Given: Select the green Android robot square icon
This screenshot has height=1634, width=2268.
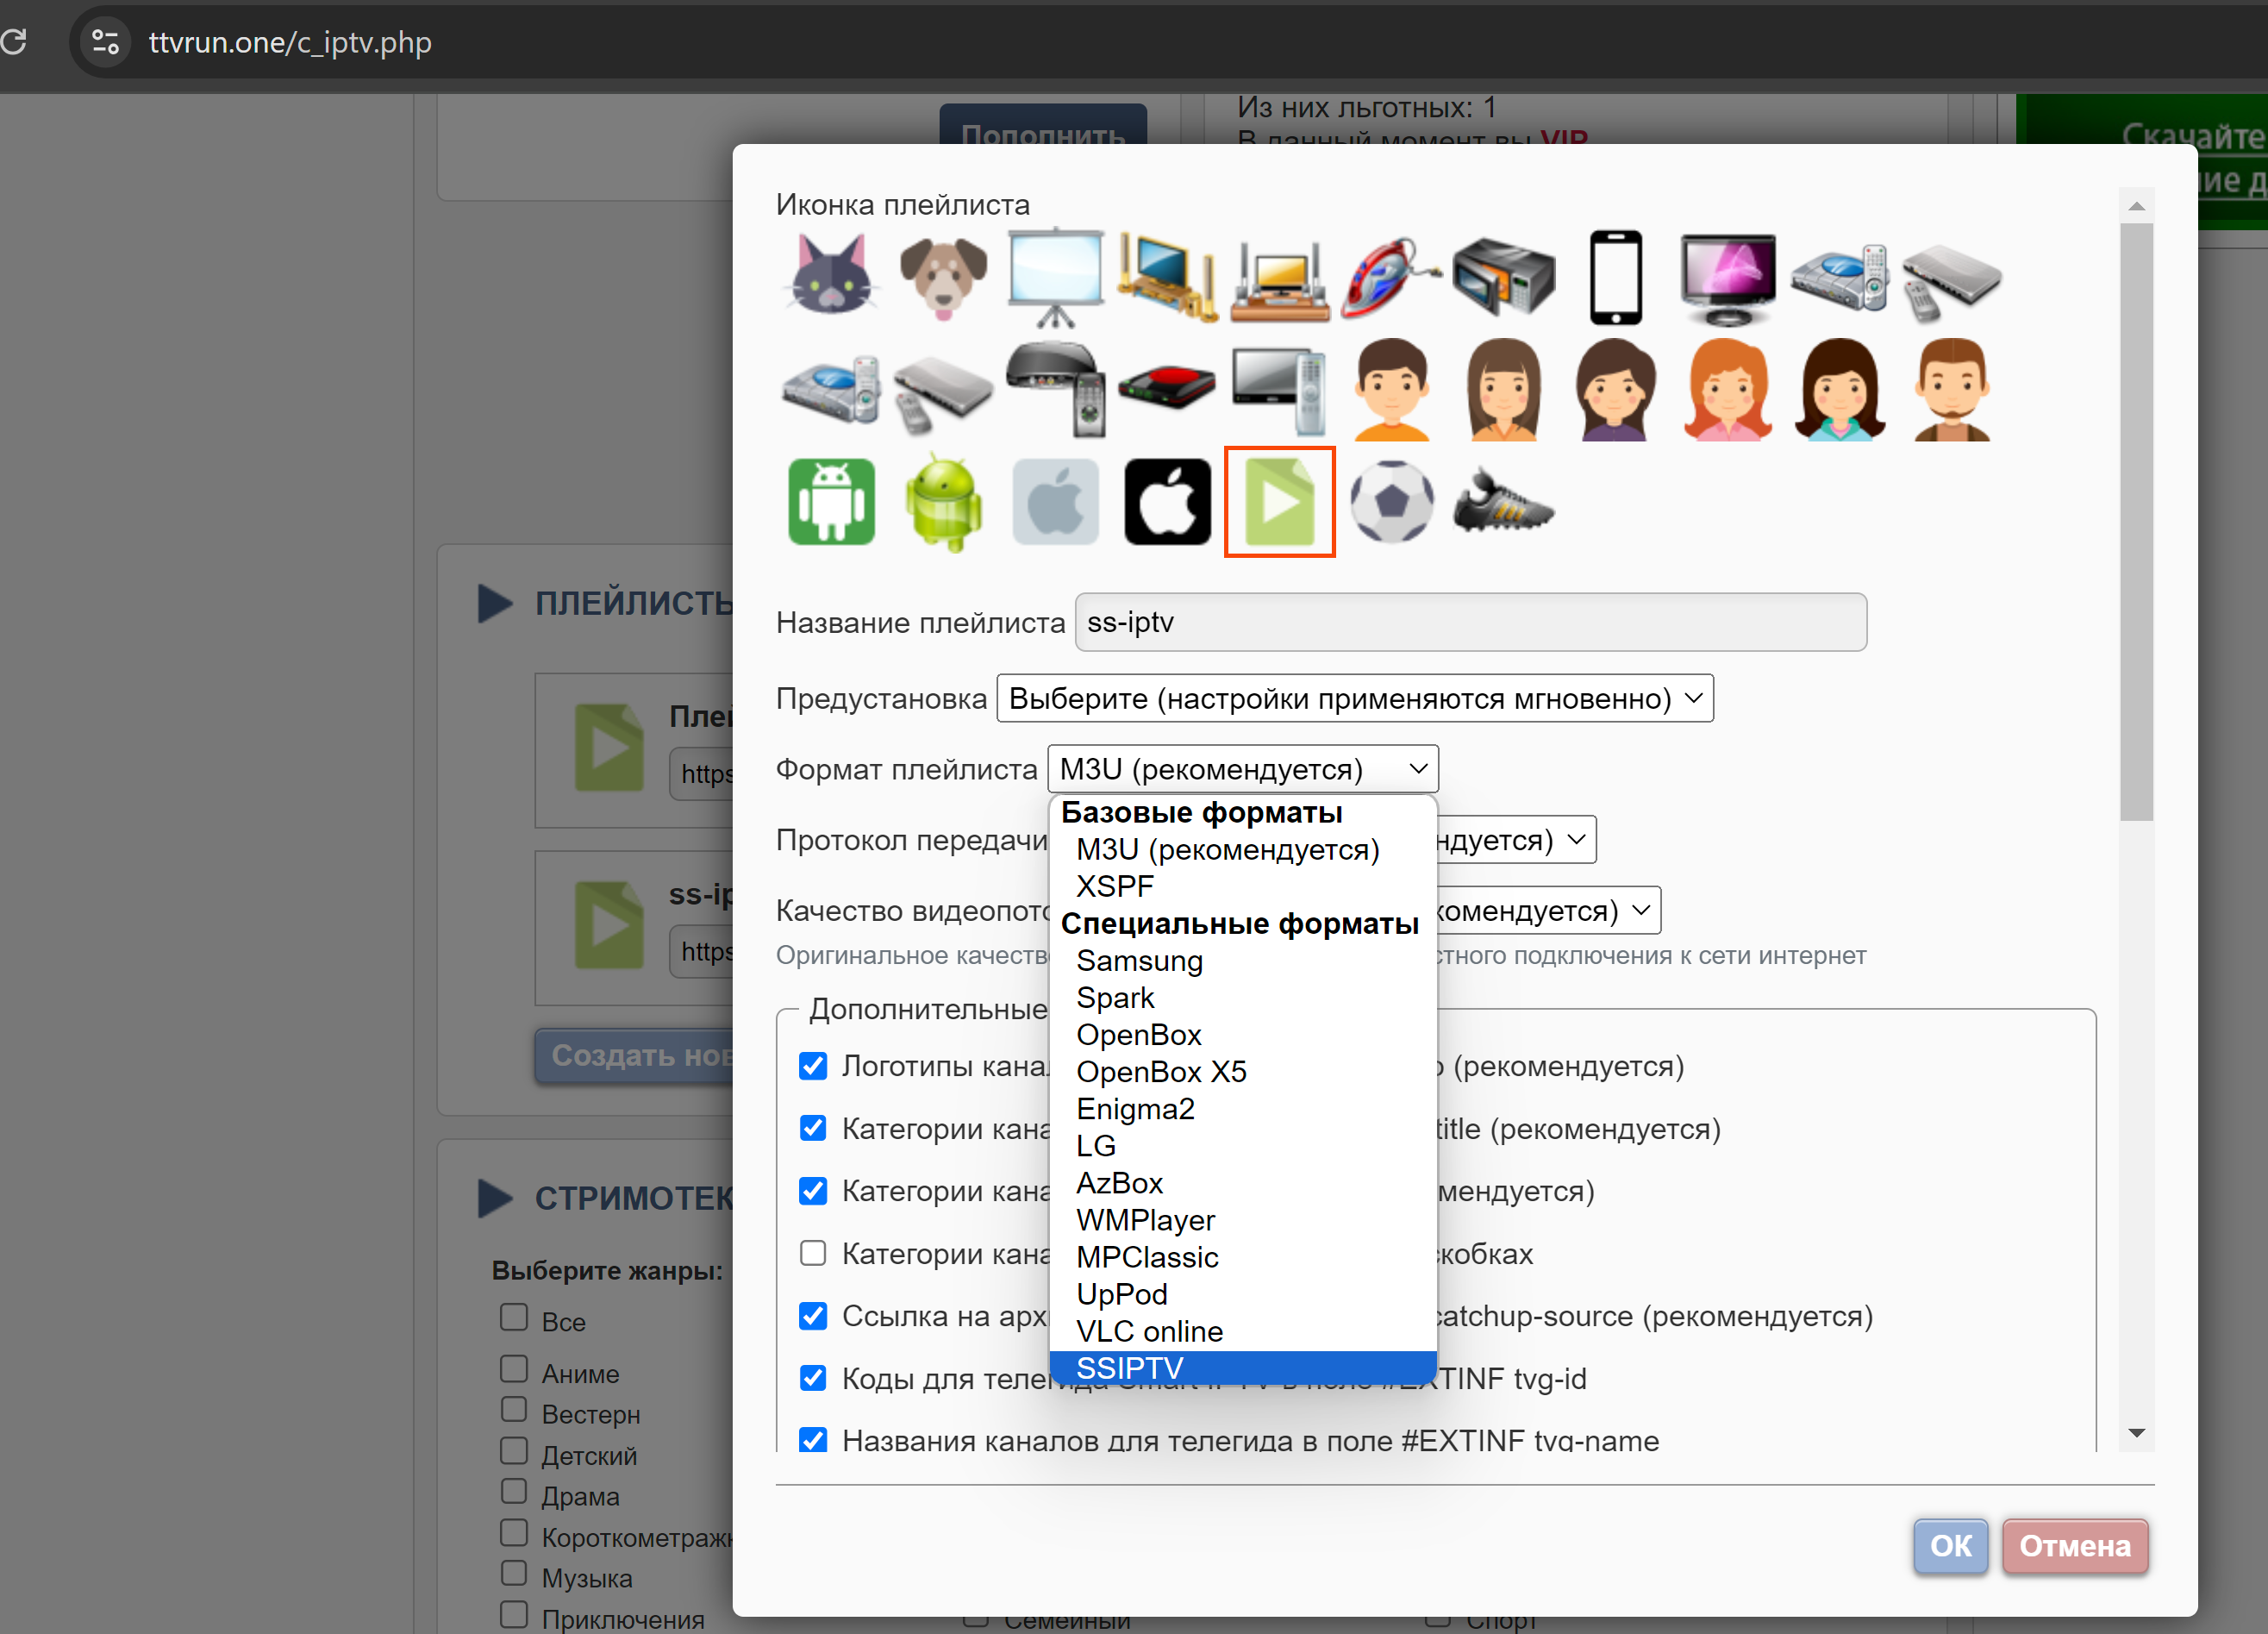Looking at the screenshot, I should [831, 502].
